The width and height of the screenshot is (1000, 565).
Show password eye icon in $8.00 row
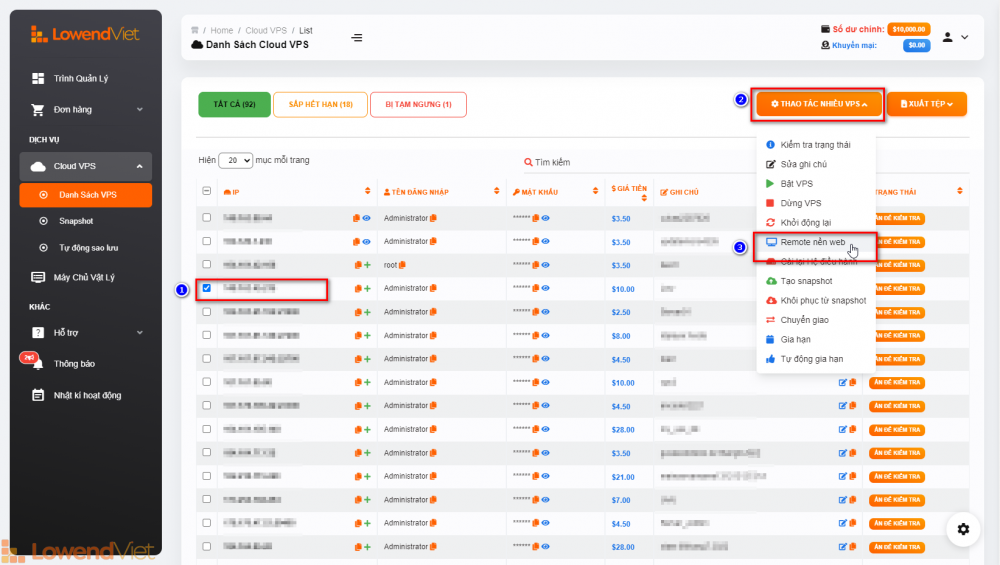pos(546,335)
